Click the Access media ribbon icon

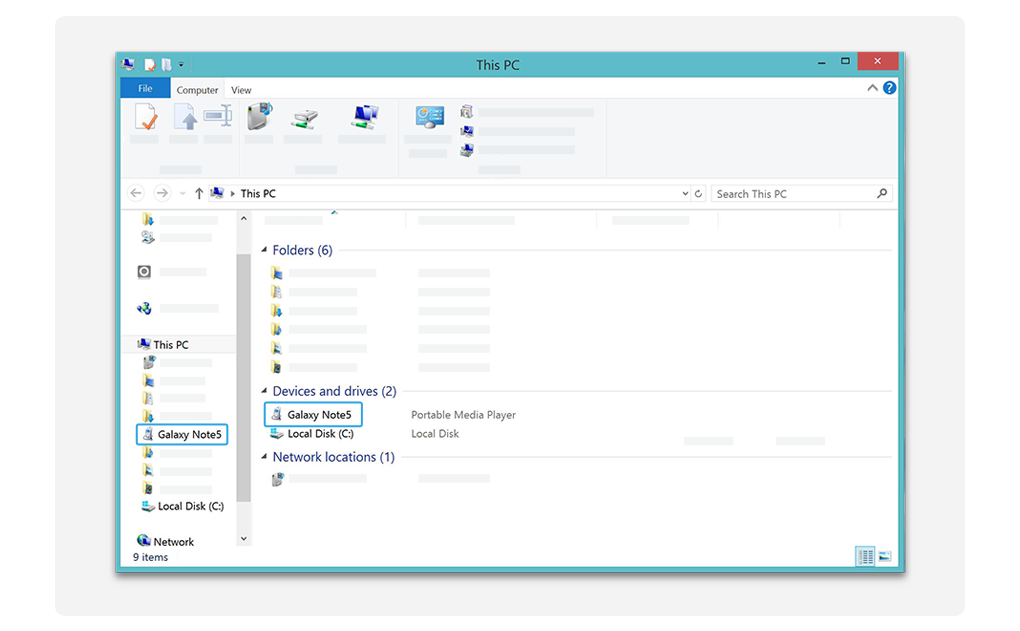pos(260,116)
